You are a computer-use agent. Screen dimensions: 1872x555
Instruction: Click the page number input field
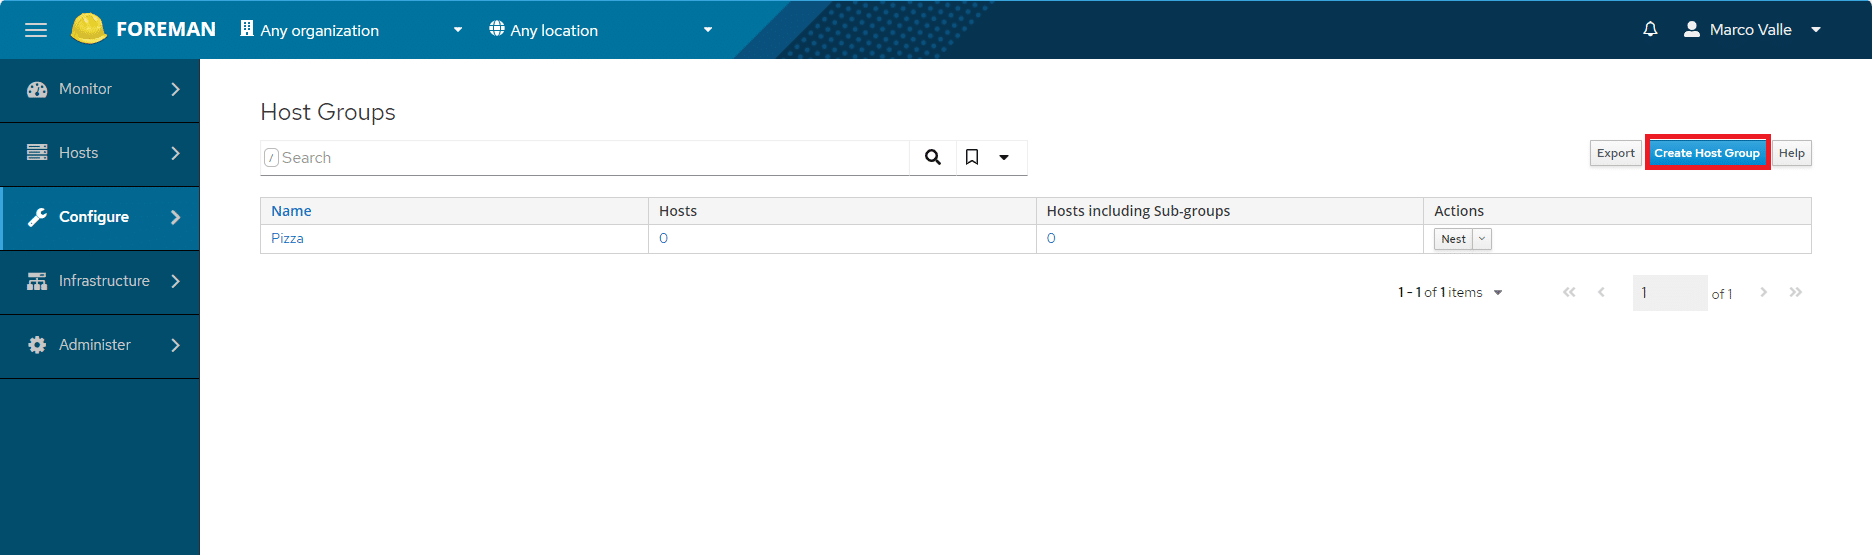(x=1670, y=293)
